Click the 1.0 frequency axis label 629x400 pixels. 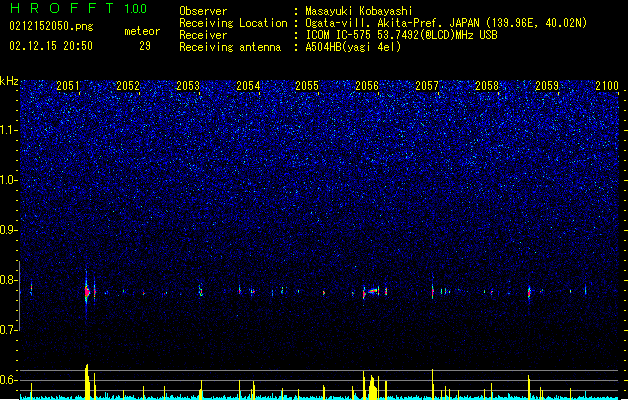point(9,180)
